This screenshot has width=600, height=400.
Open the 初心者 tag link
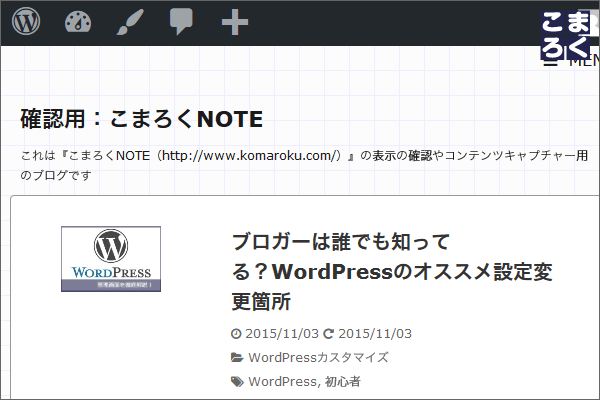[343, 382]
